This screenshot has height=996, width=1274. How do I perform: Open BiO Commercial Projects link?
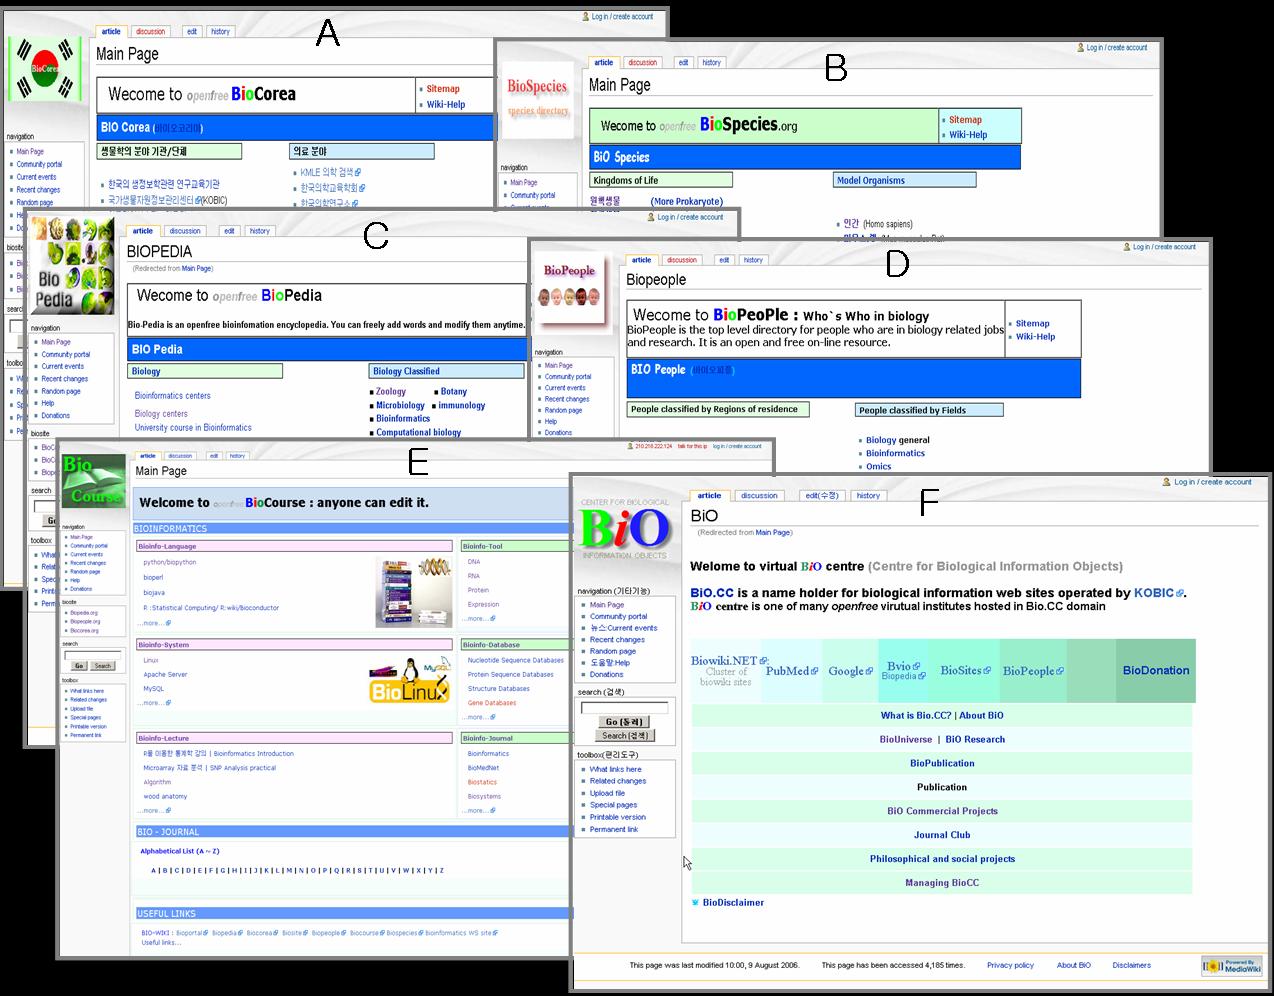(942, 811)
